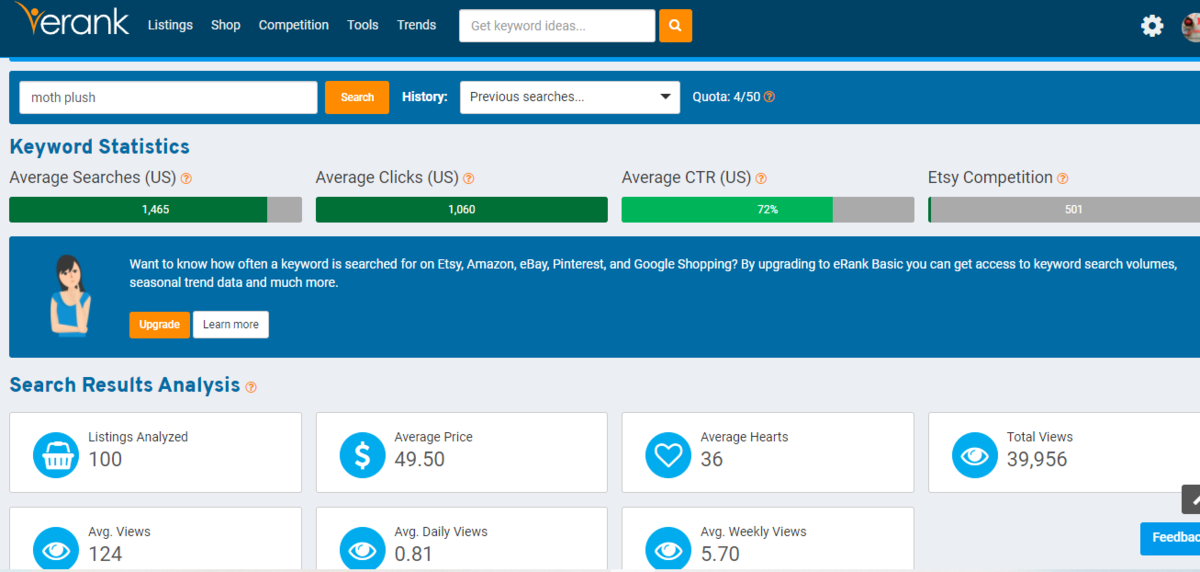Viewport: 1200px width, 572px height.
Task: Click help icon beside Etsy Competition
Action: [x=1062, y=178]
